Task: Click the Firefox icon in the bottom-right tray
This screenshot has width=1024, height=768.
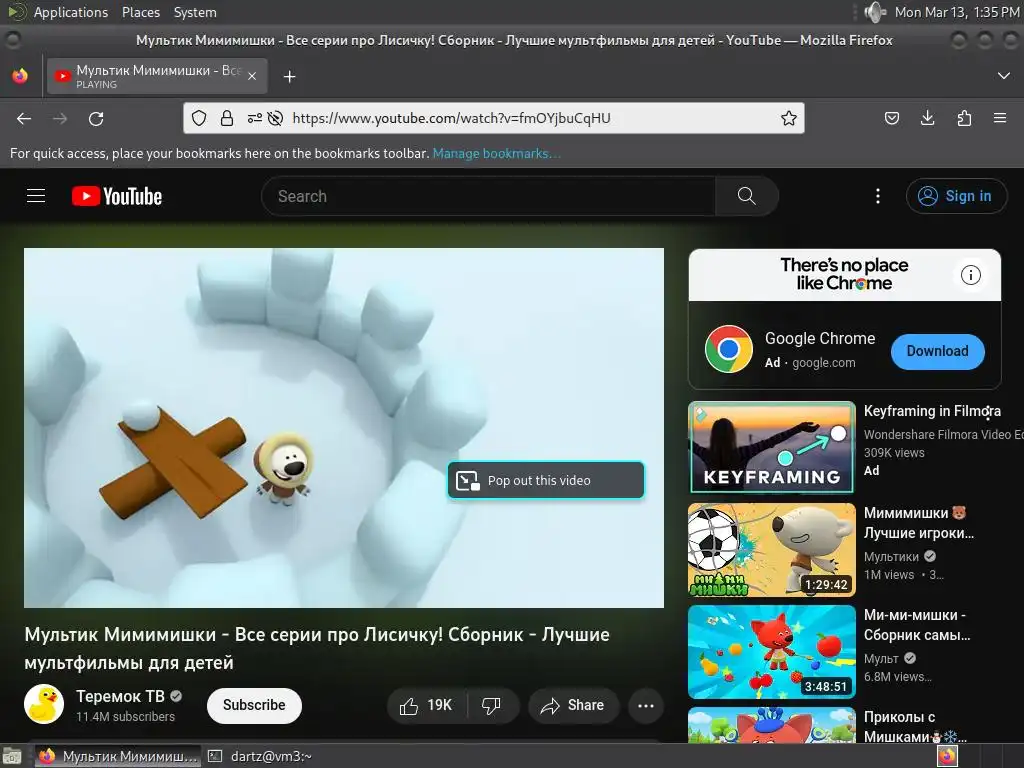Action: (947, 756)
